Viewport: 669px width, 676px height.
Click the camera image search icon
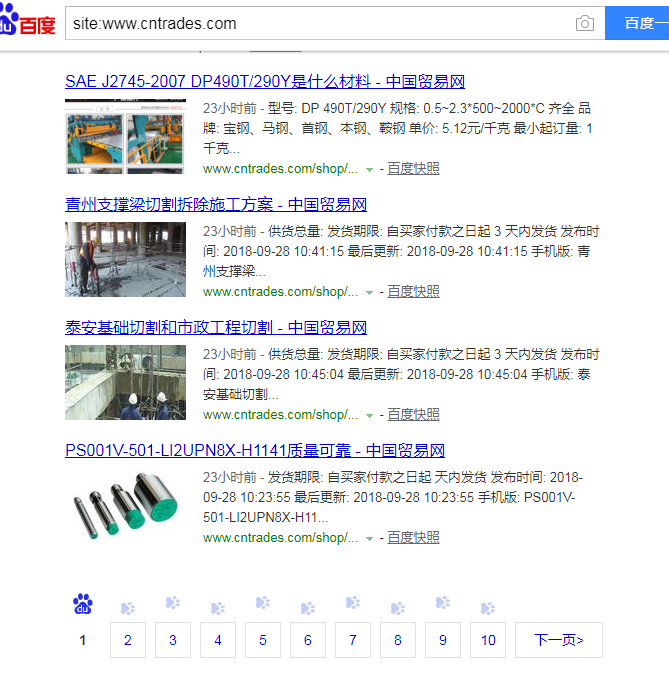(x=584, y=23)
